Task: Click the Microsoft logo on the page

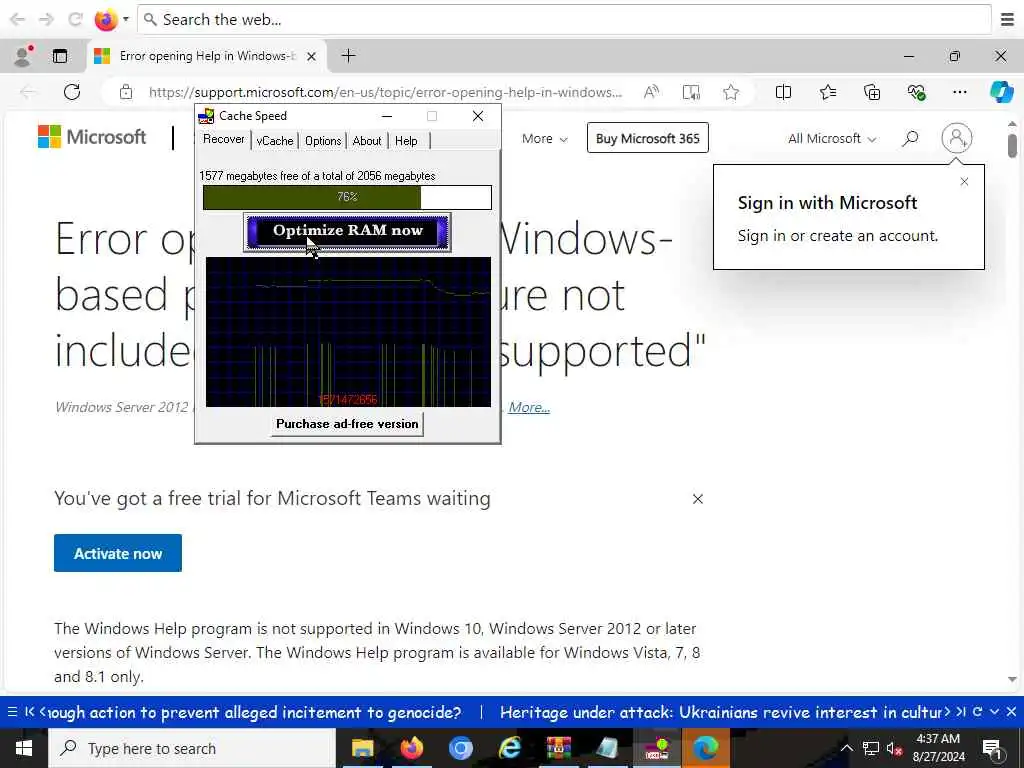Action: pyautogui.click(x=92, y=137)
